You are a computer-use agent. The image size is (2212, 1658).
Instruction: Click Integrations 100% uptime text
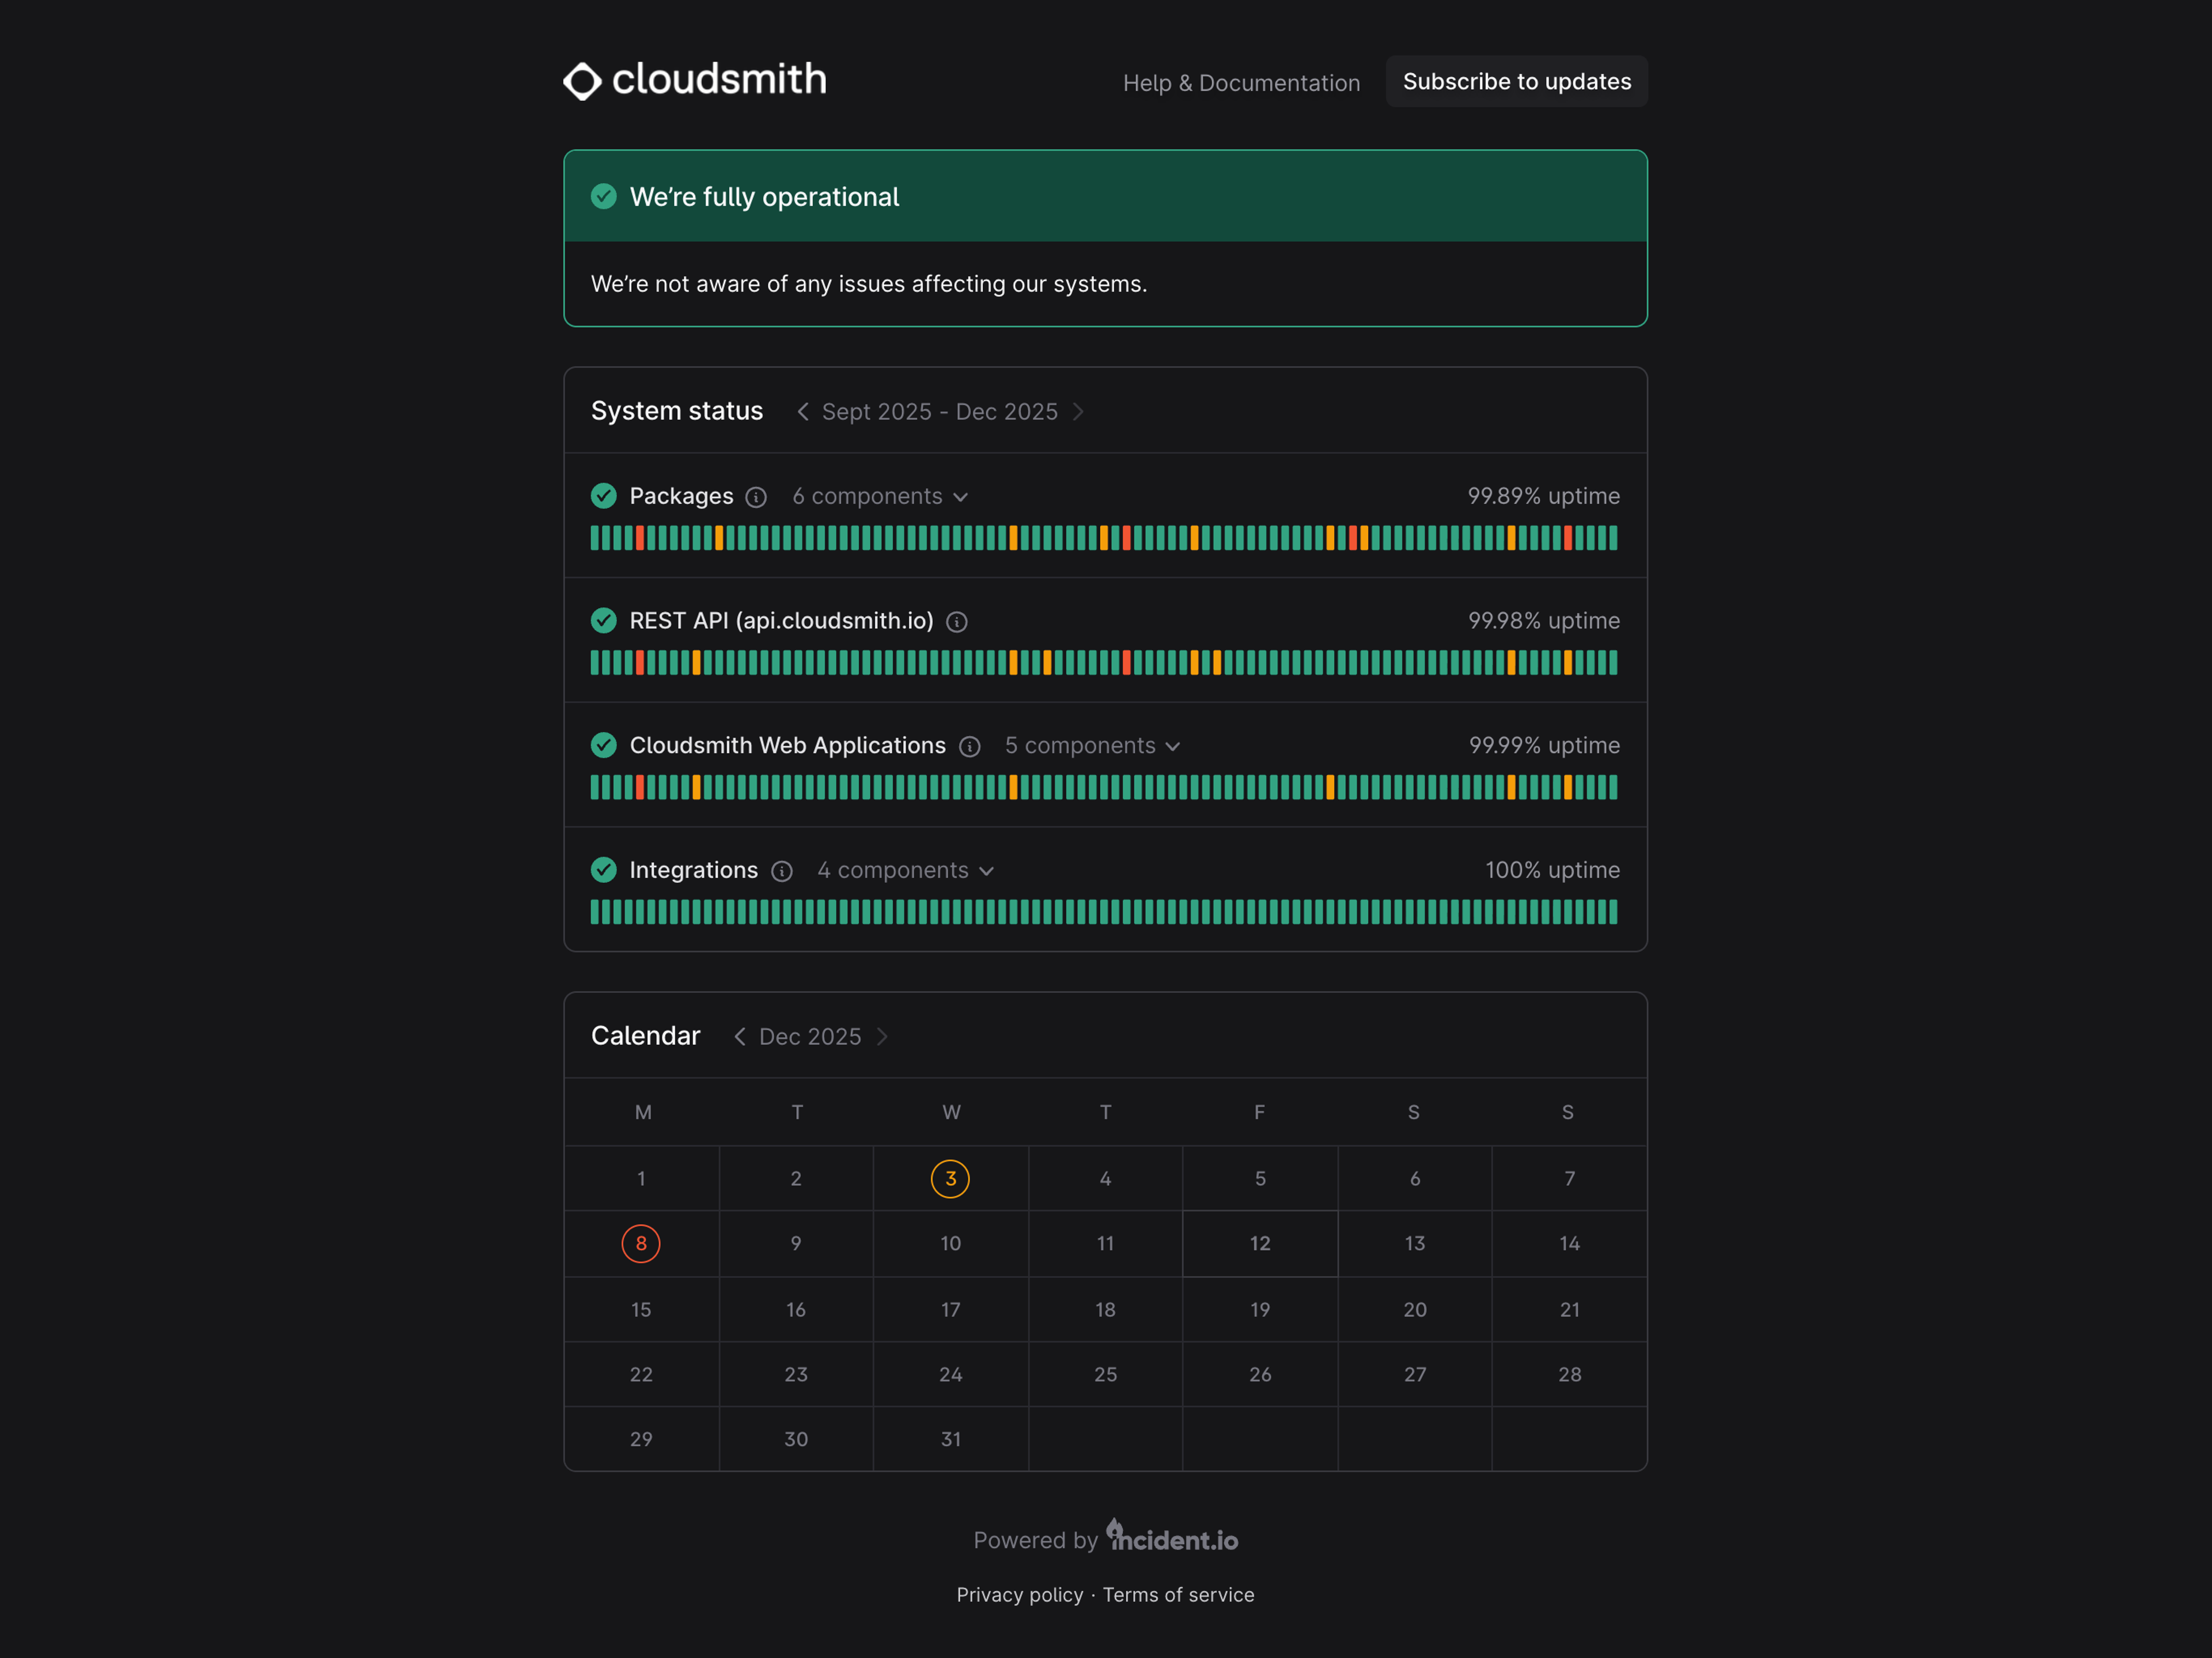tap(1552, 870)
